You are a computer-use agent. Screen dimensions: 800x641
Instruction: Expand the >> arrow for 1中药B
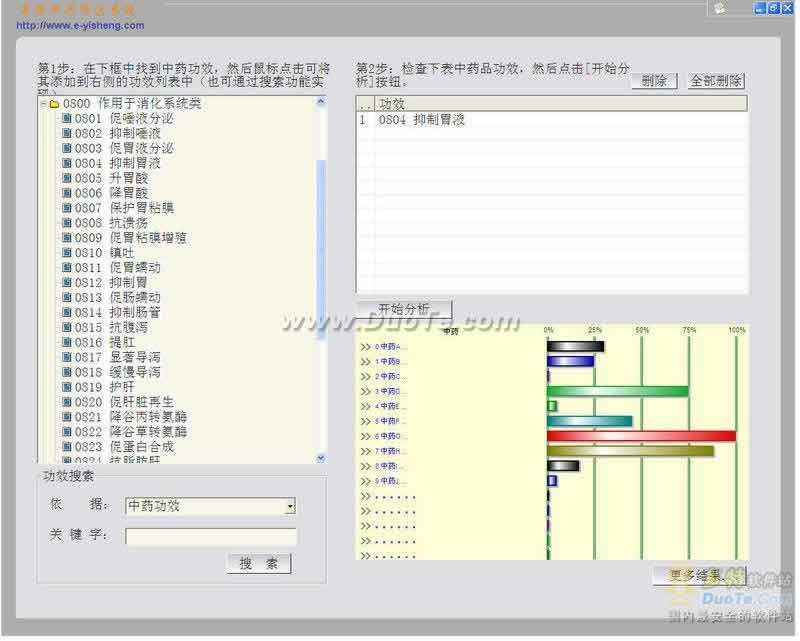[365, 362]
